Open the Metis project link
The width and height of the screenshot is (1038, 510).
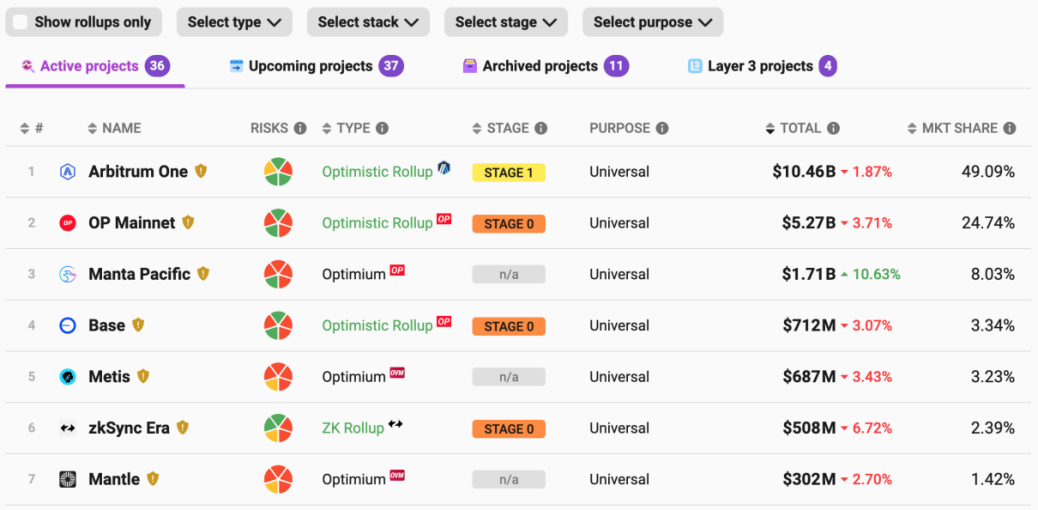(x=109, y=377)
